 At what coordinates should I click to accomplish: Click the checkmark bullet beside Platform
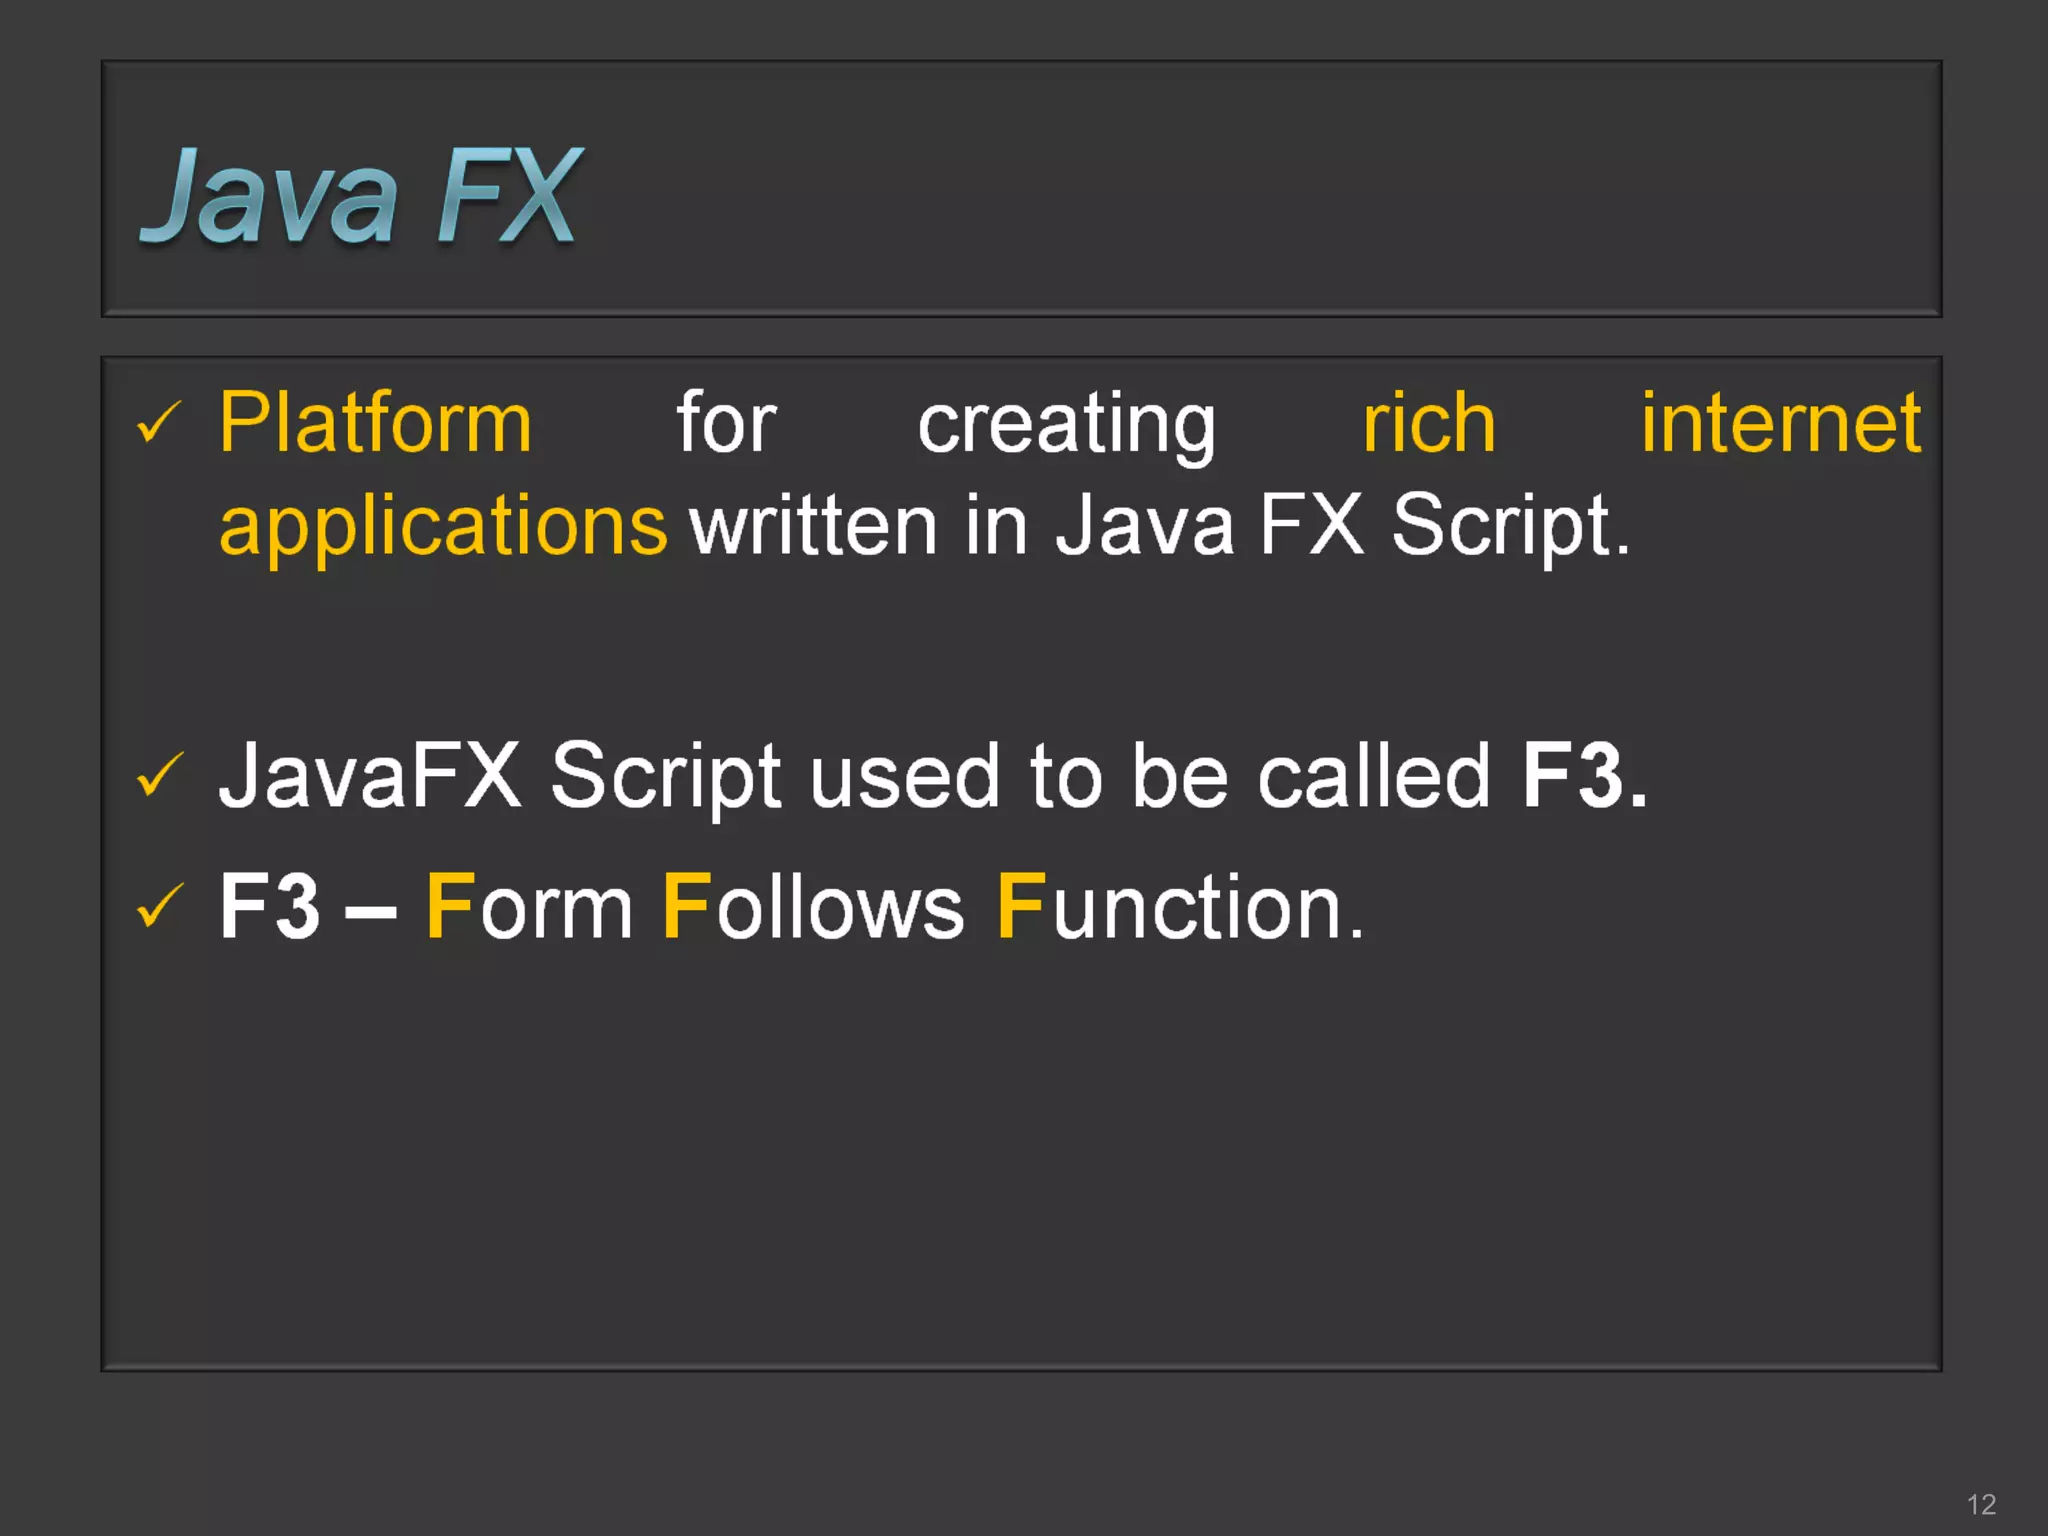(x=158, y=422)
